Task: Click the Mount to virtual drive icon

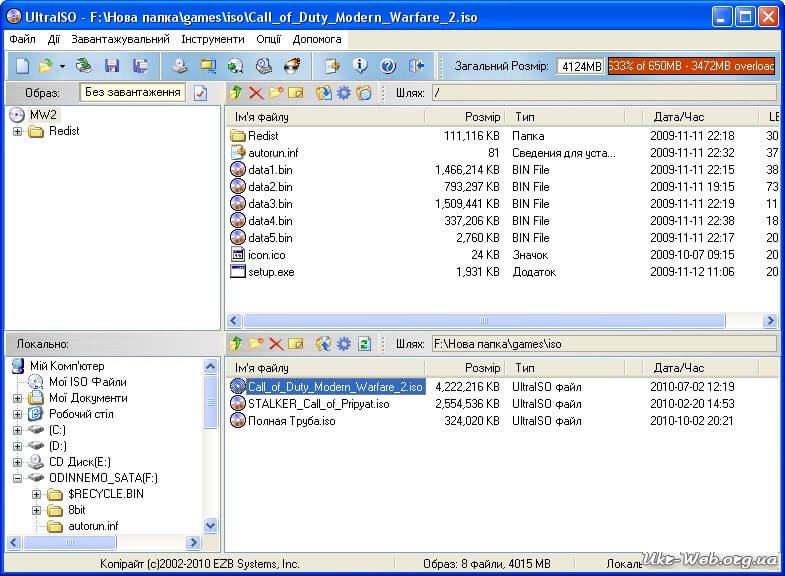Action: (264, 66)
